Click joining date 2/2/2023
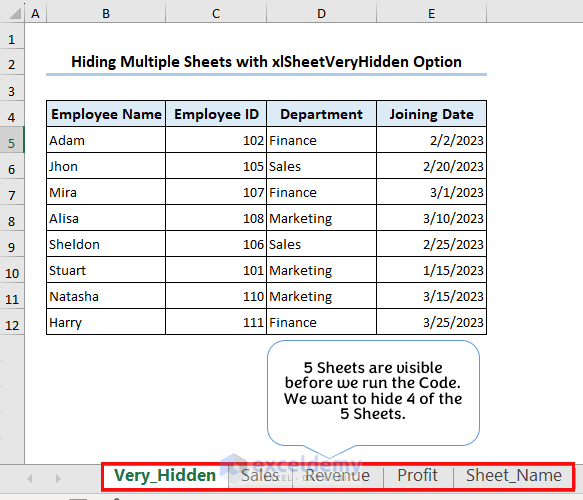The height and width of the screenshot is (500, 583). point(431,140)
